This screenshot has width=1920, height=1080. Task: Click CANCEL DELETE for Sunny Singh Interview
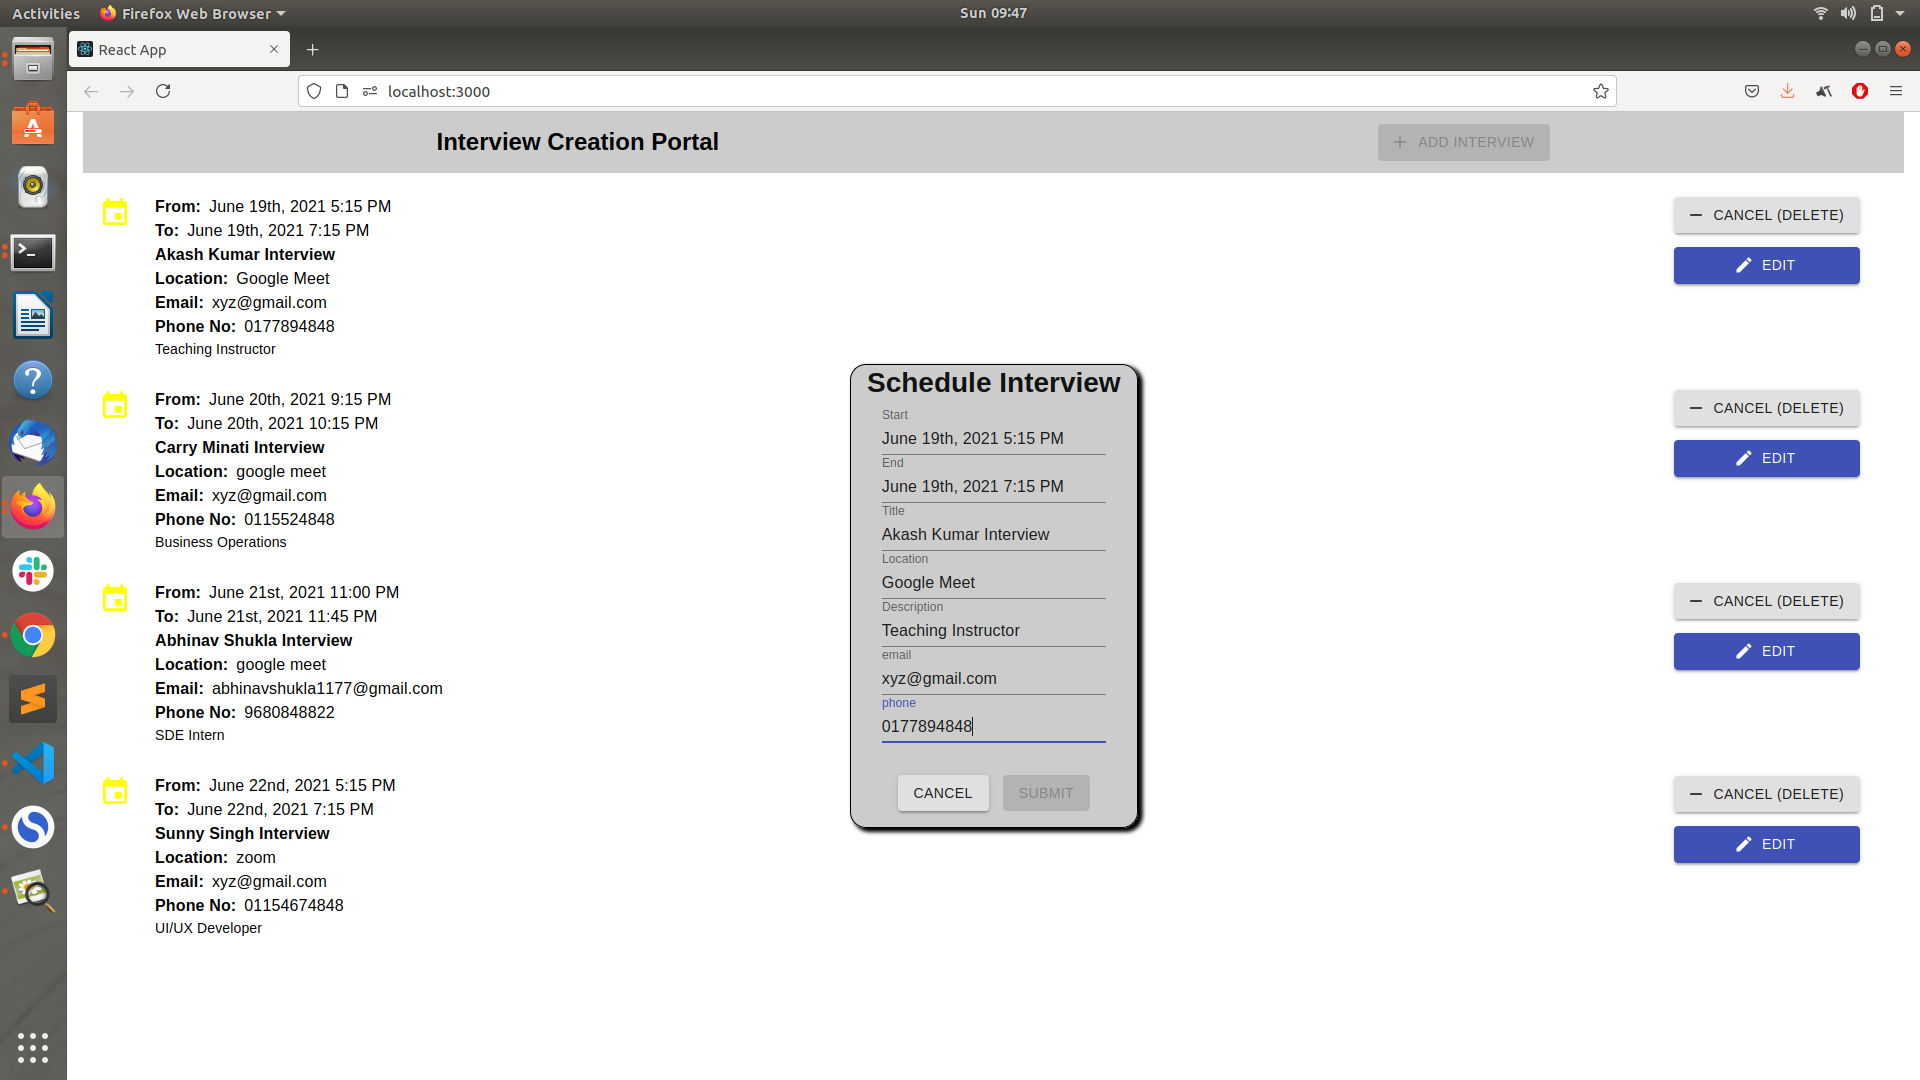click(x=1764, y=793)
